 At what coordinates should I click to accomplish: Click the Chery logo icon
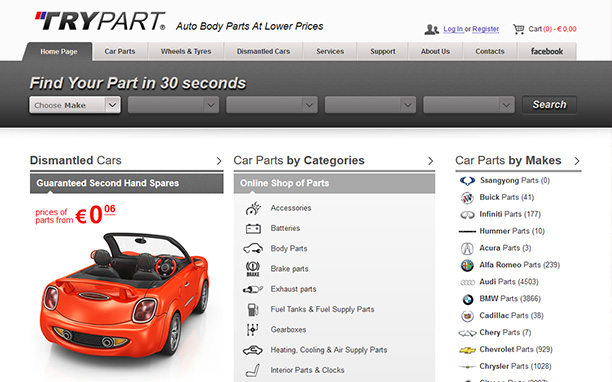pos(467,333)
